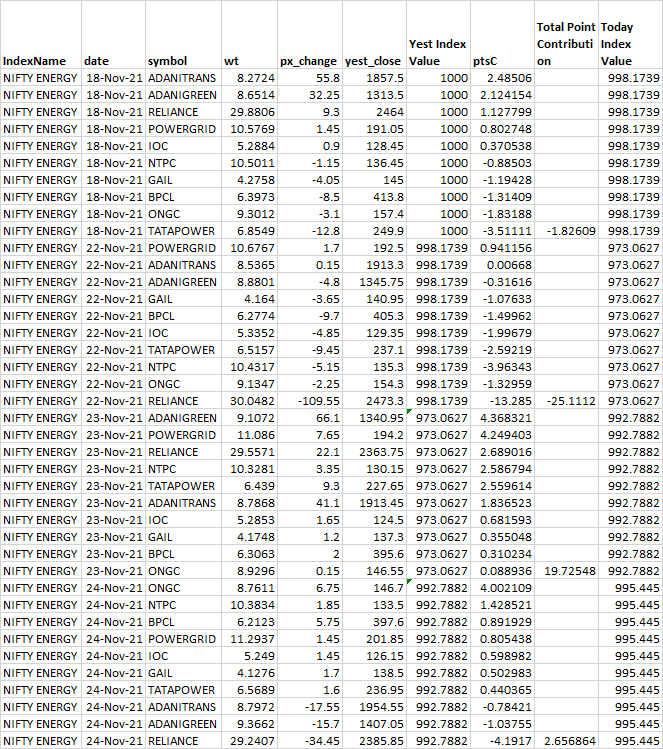Image resolution: width=663 pixels, height=749 pixels.
Task: Click px_change value -34.45
Action: (x=322, y=741)
